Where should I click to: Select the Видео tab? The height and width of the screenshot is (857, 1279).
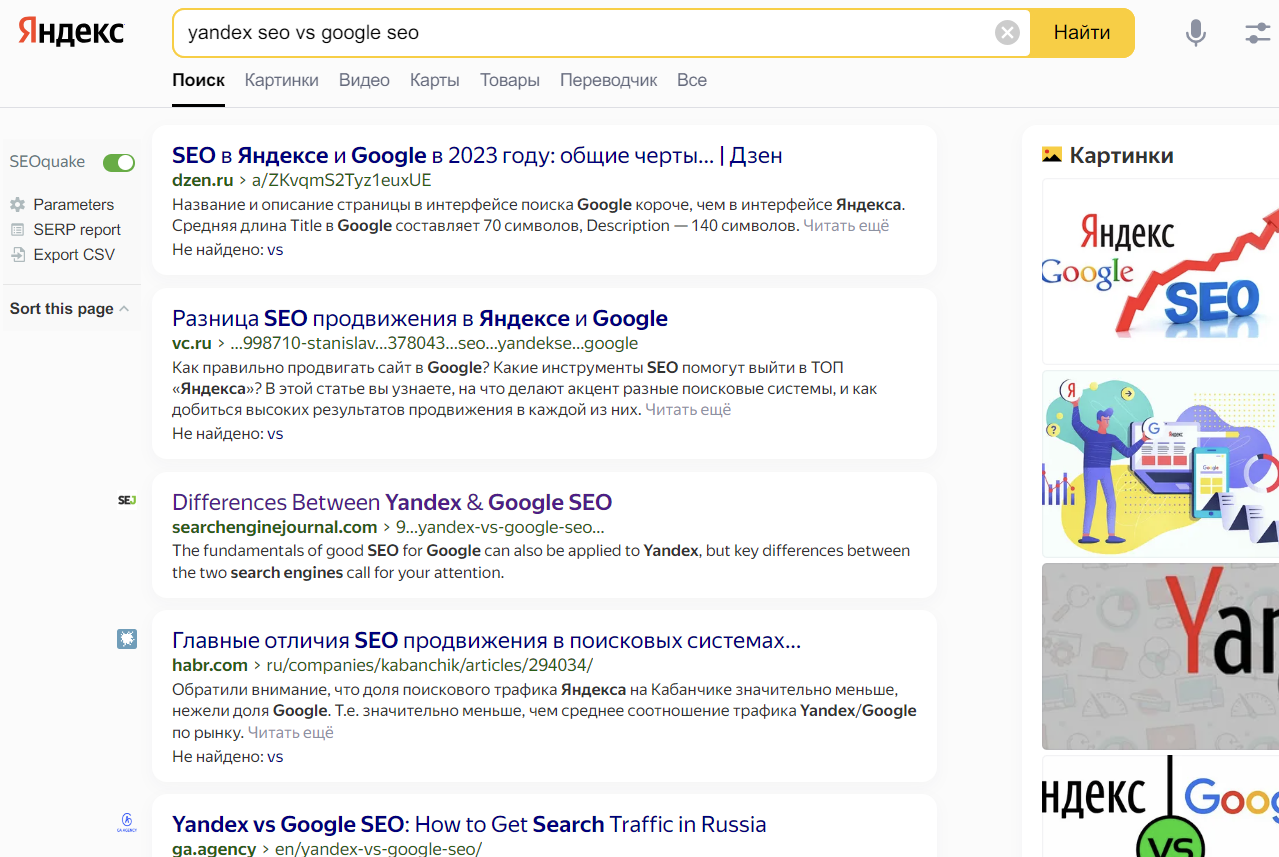pyautogui.click(x=363, y=80)
